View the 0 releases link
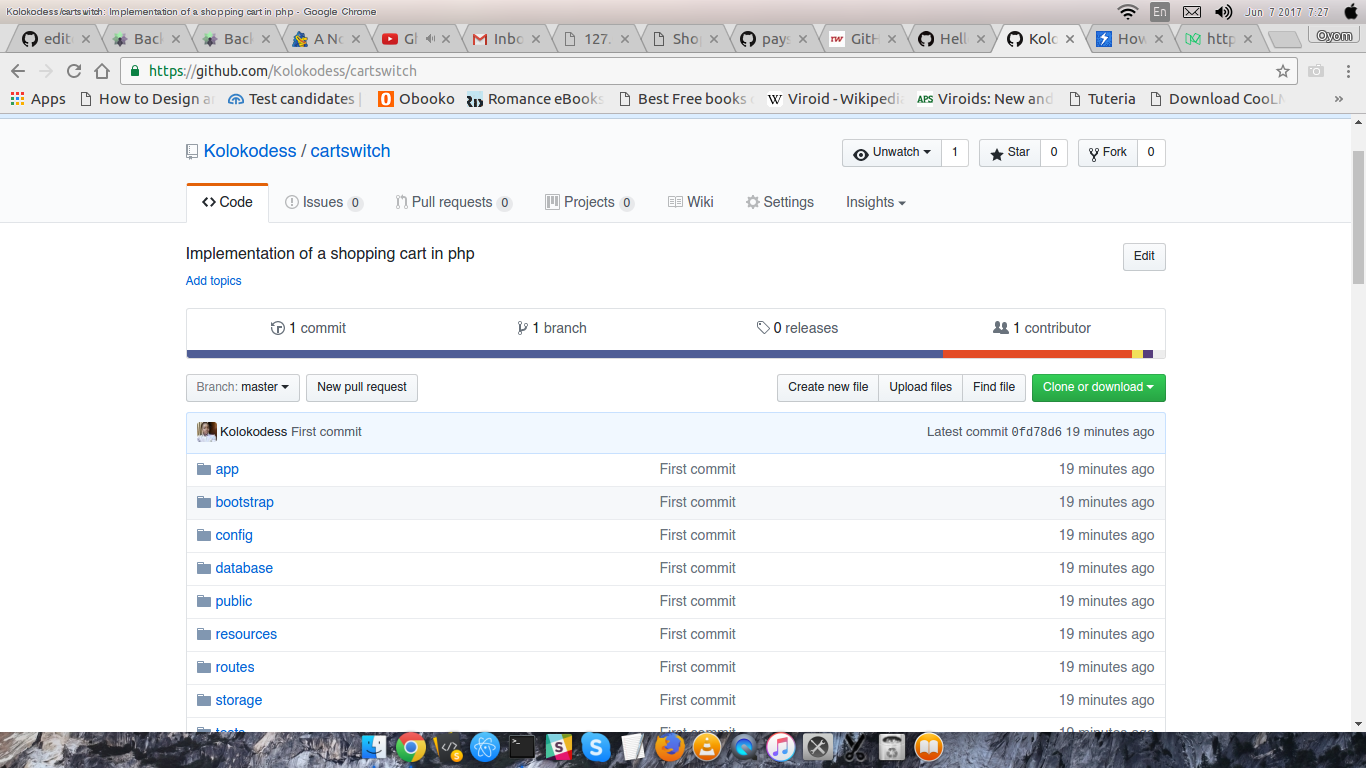 [x=797, y=328]
